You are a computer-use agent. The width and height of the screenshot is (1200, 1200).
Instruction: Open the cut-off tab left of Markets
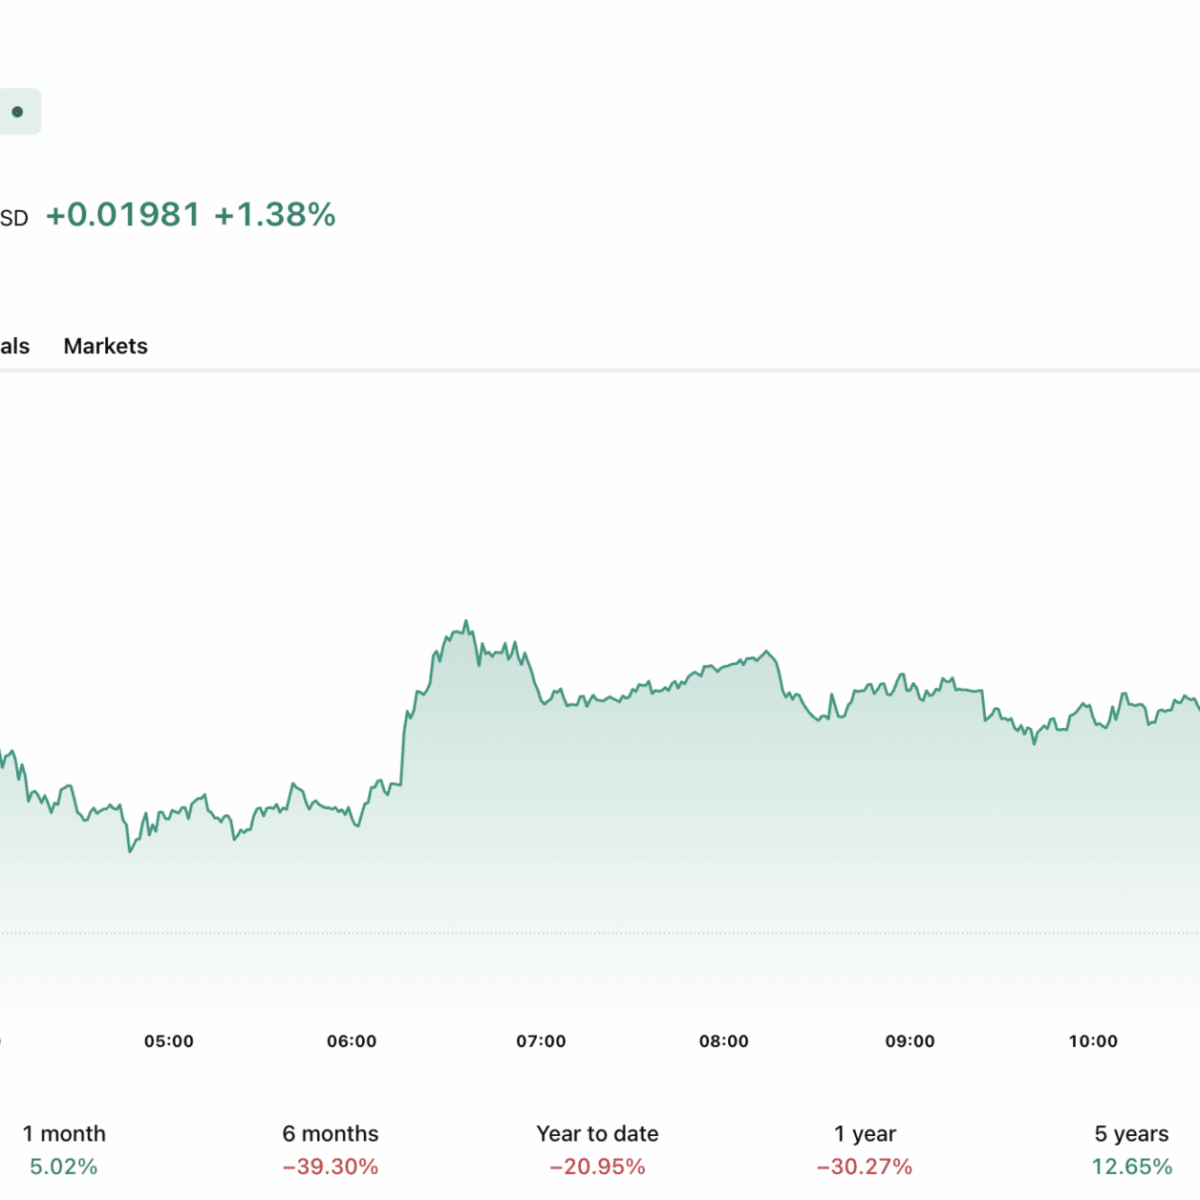(x=14, y=346)
